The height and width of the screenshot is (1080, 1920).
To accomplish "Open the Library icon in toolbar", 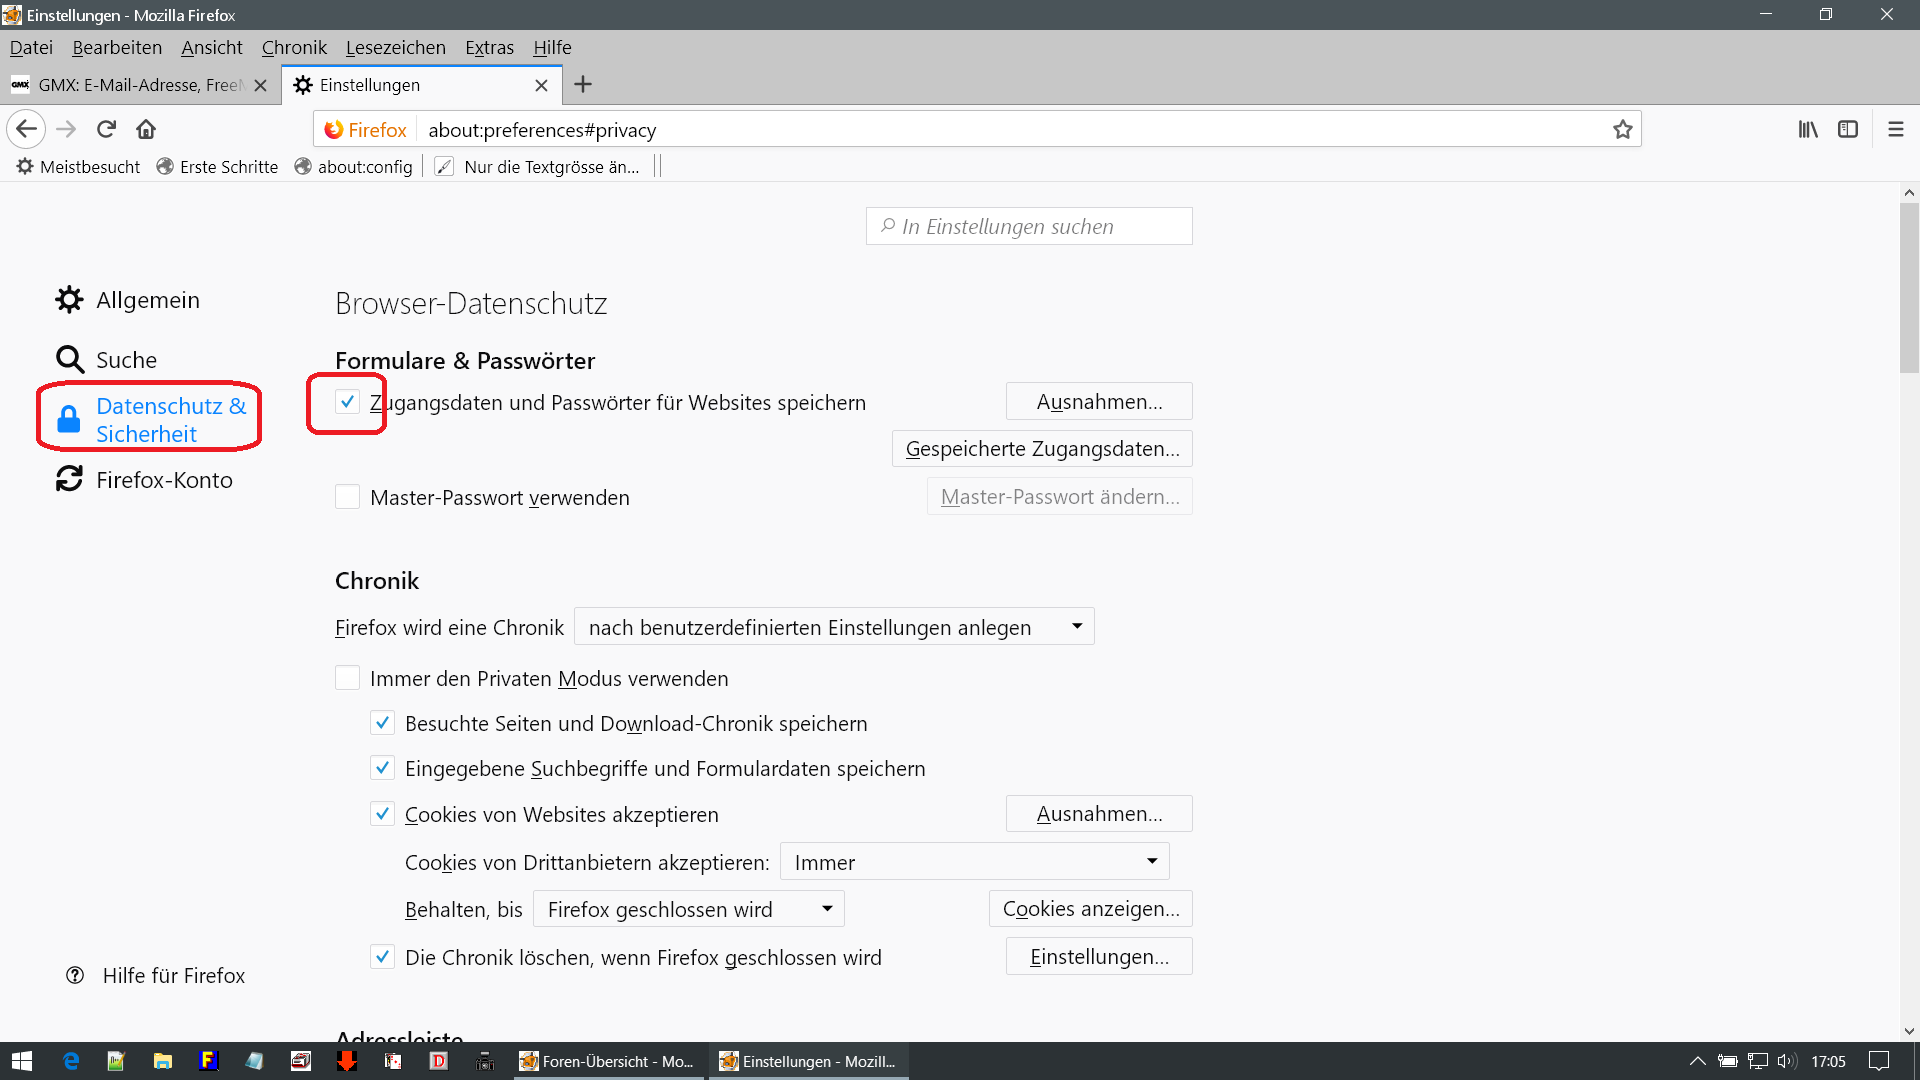I will click(1808, 129).
